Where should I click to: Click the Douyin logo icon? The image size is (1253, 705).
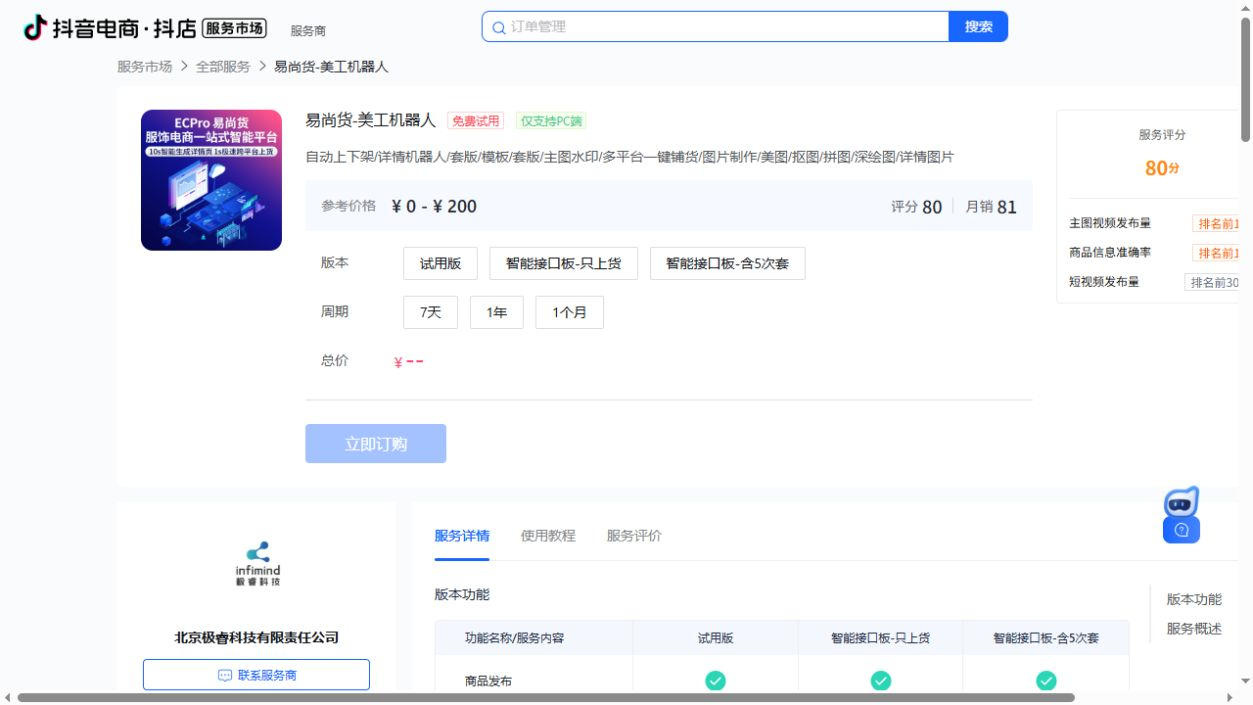pyautogui.click(x=34, y=28)
